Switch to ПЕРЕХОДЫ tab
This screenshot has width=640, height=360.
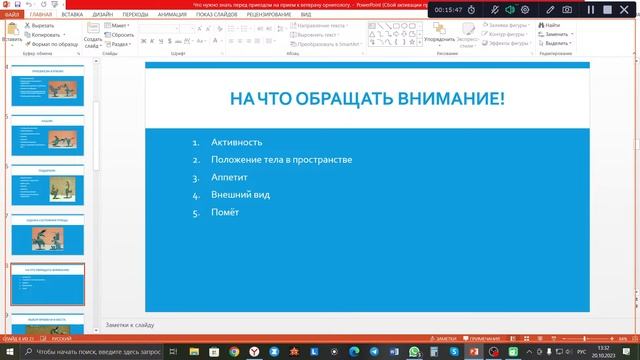136,14
